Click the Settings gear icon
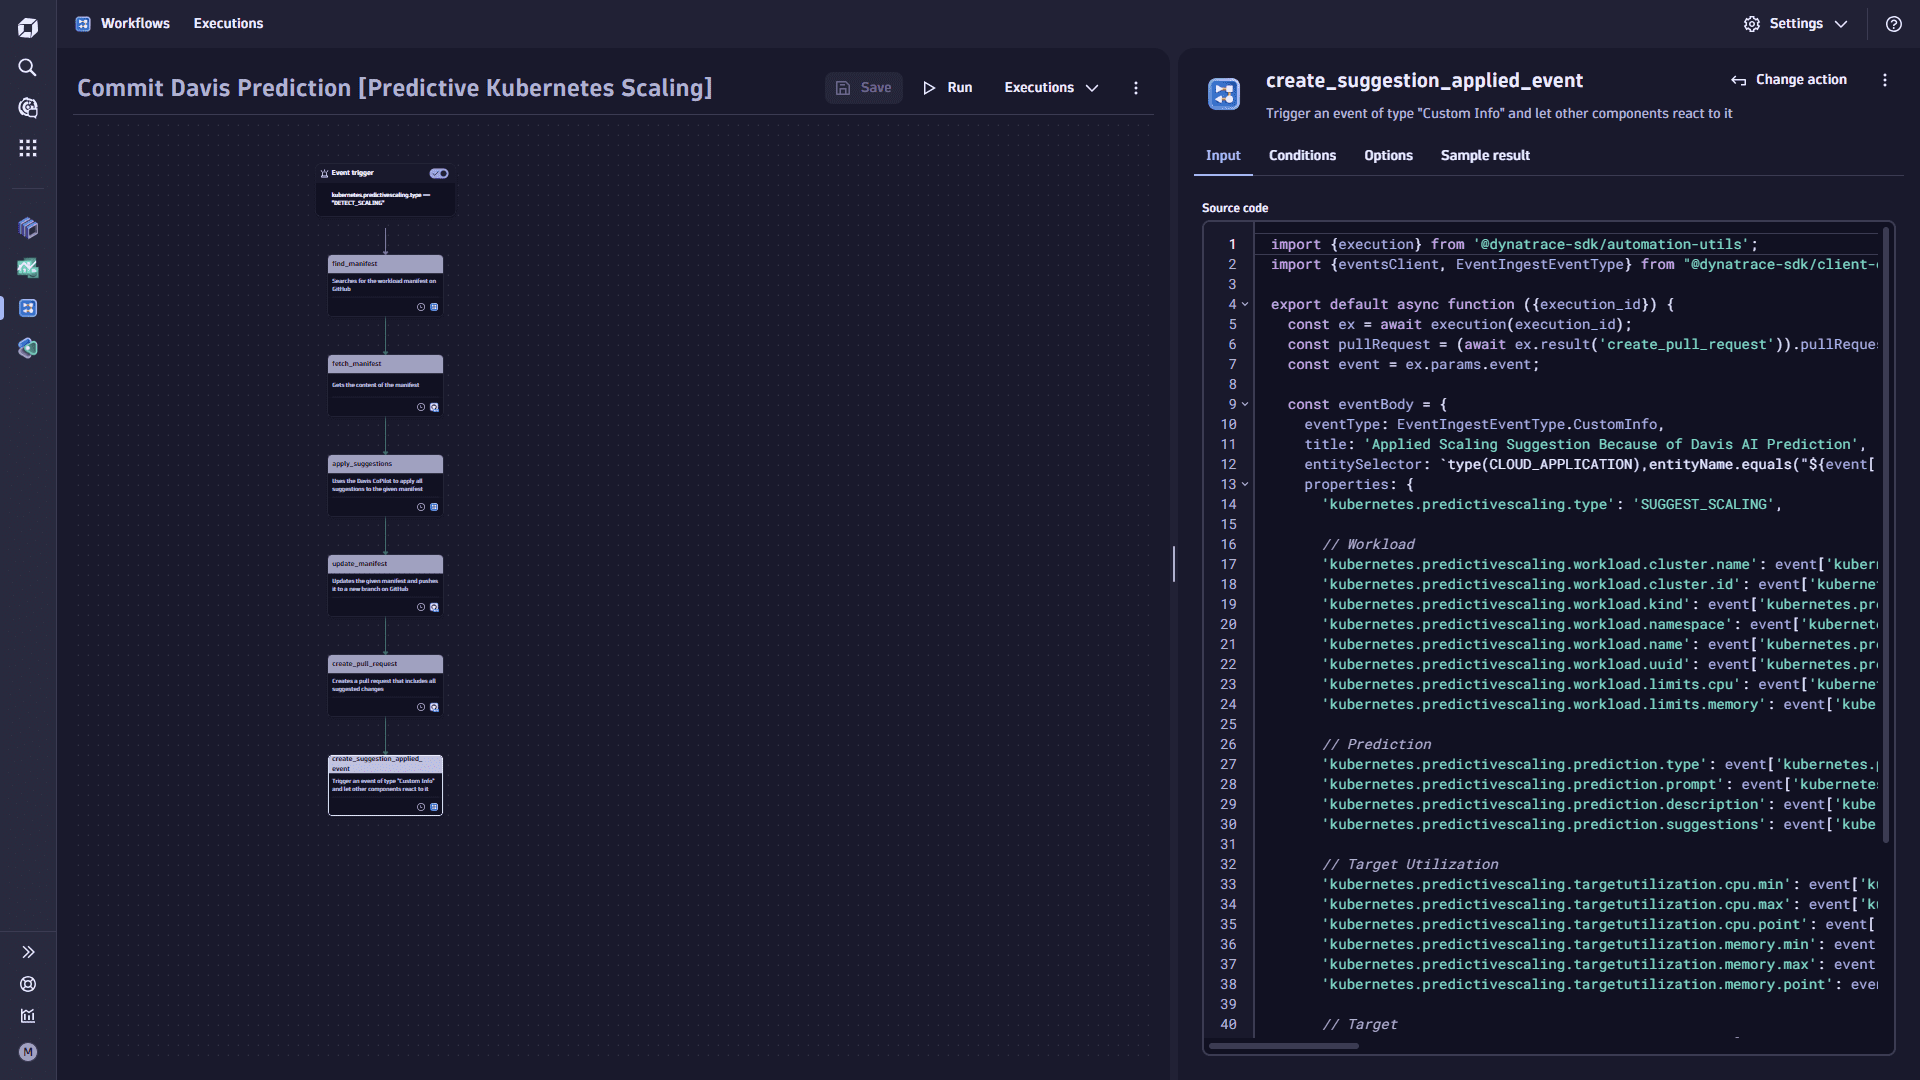The image size is (1920, 1080). tap(1752, 24)
